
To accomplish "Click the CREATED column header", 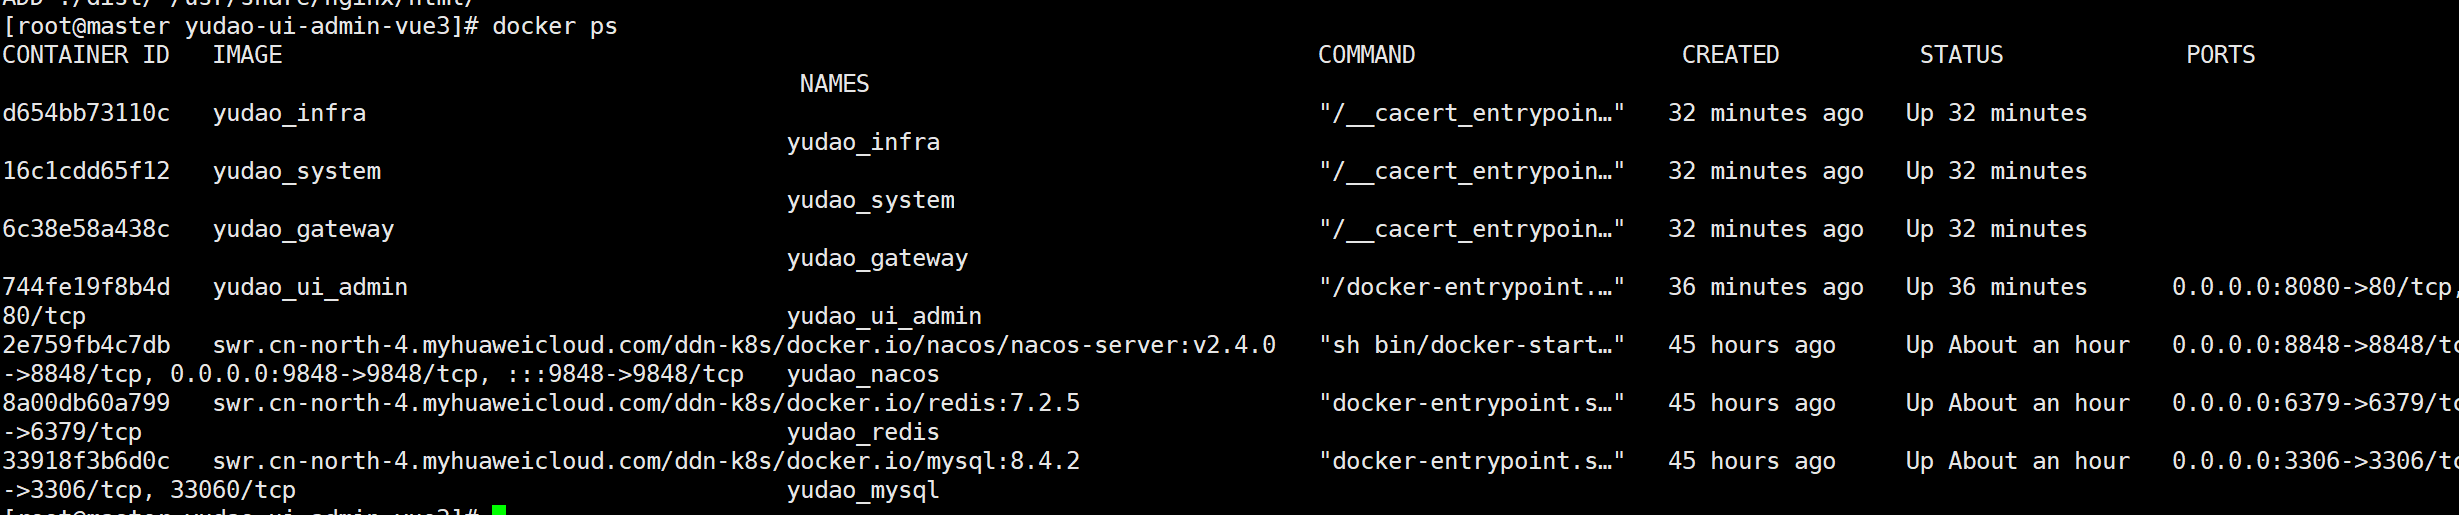I will point(1730,55).
